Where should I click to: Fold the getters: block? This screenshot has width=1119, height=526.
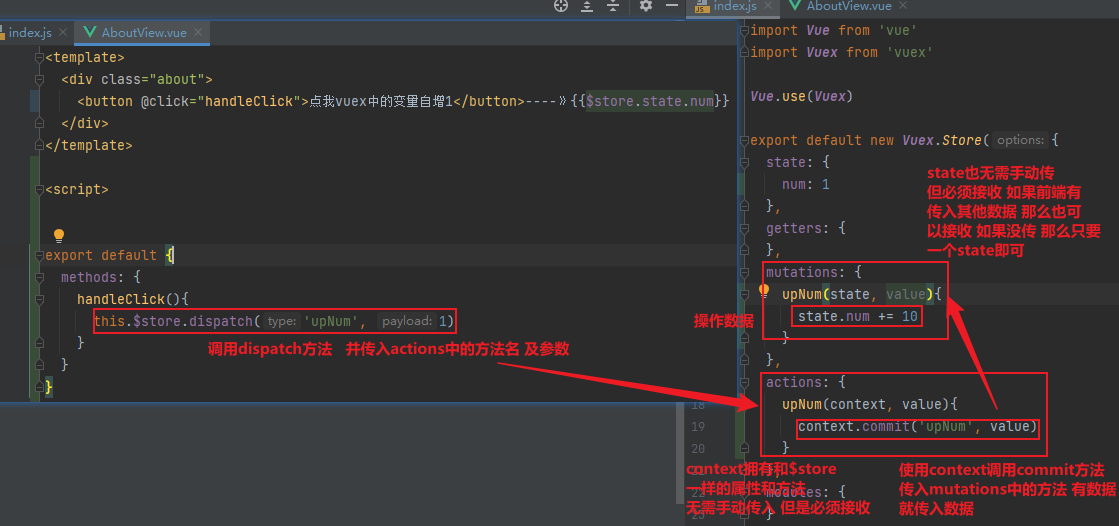click(744, 228)
